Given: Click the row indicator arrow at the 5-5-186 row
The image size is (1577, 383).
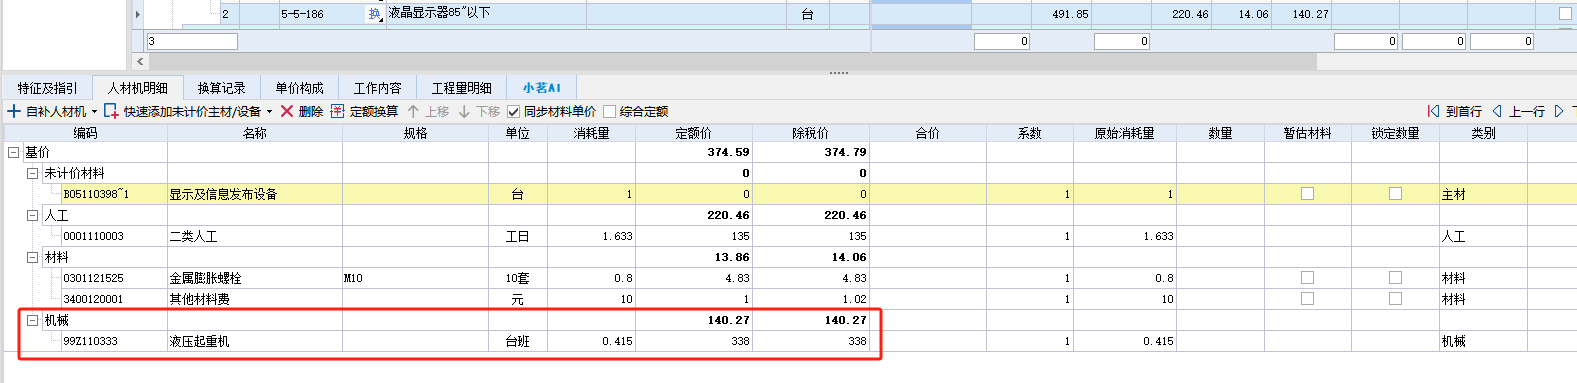Looking at the screenshot, I should tap(138, 14).
